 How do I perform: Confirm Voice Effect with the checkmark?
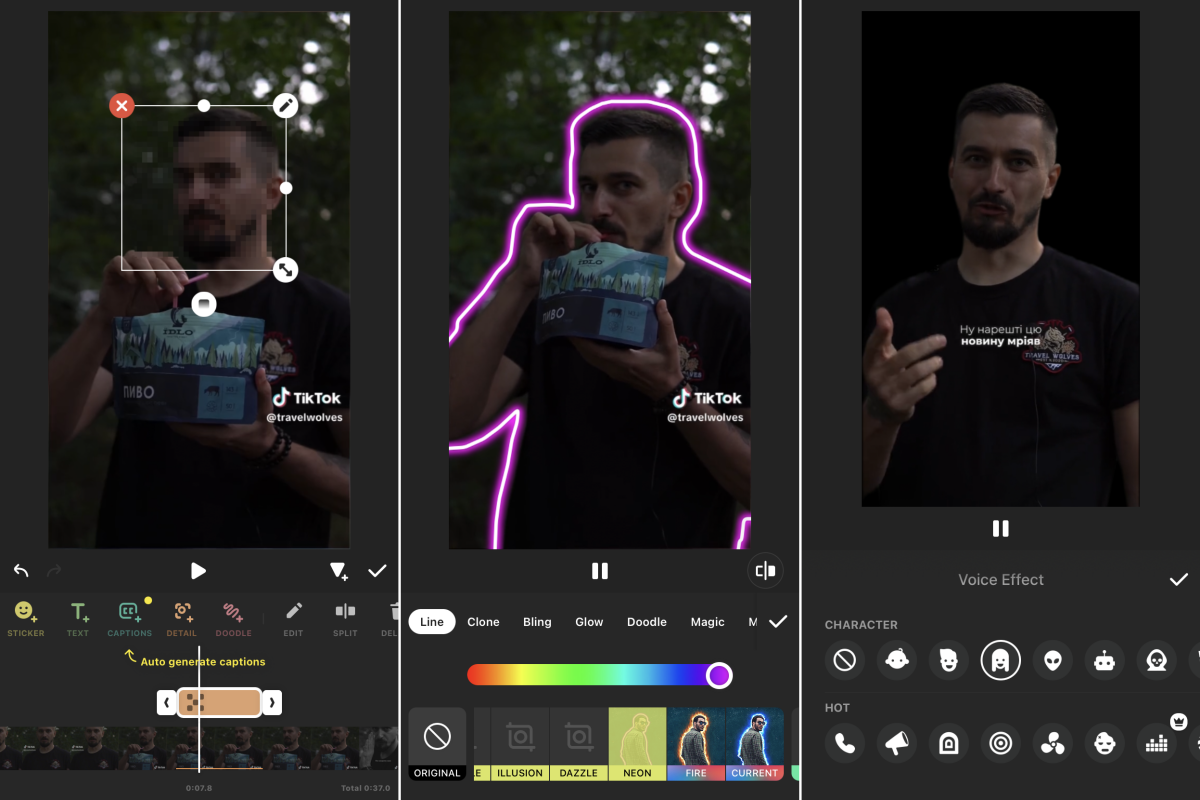pos(1179,580)
